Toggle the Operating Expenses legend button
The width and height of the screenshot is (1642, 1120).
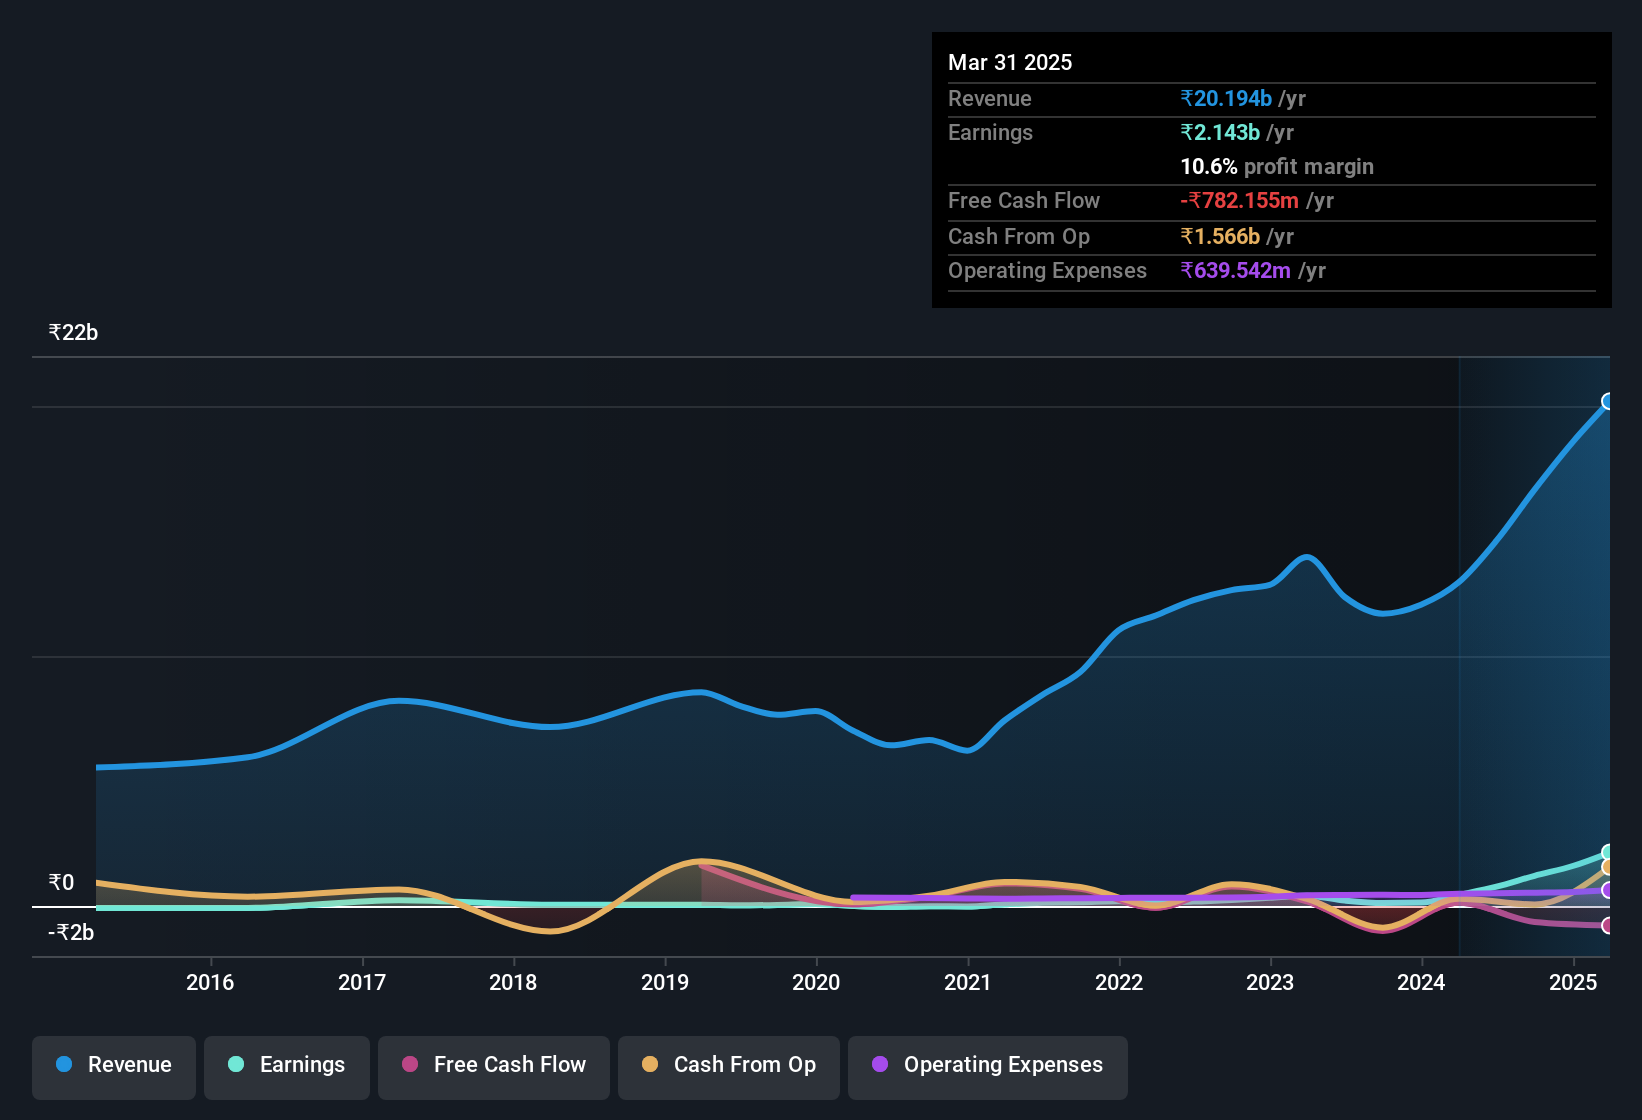pos(988,1066)
